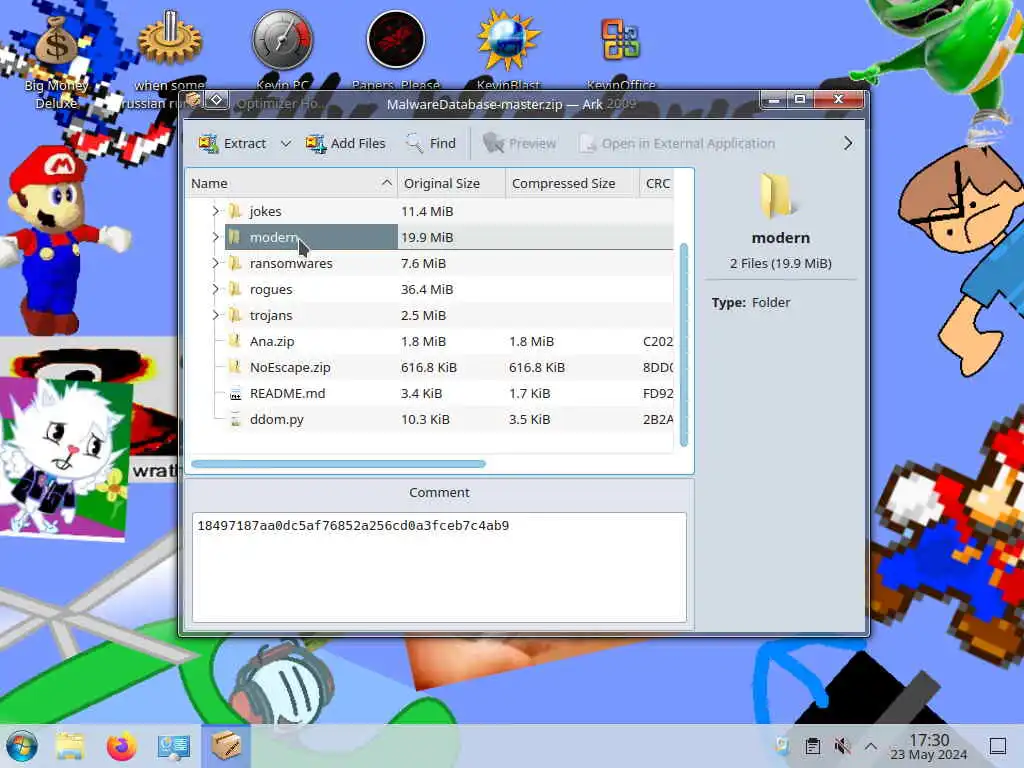Click the 616.8 KiB compressed size cell
The width and height of the screenshot is (1024, 768).
[537, 367]
